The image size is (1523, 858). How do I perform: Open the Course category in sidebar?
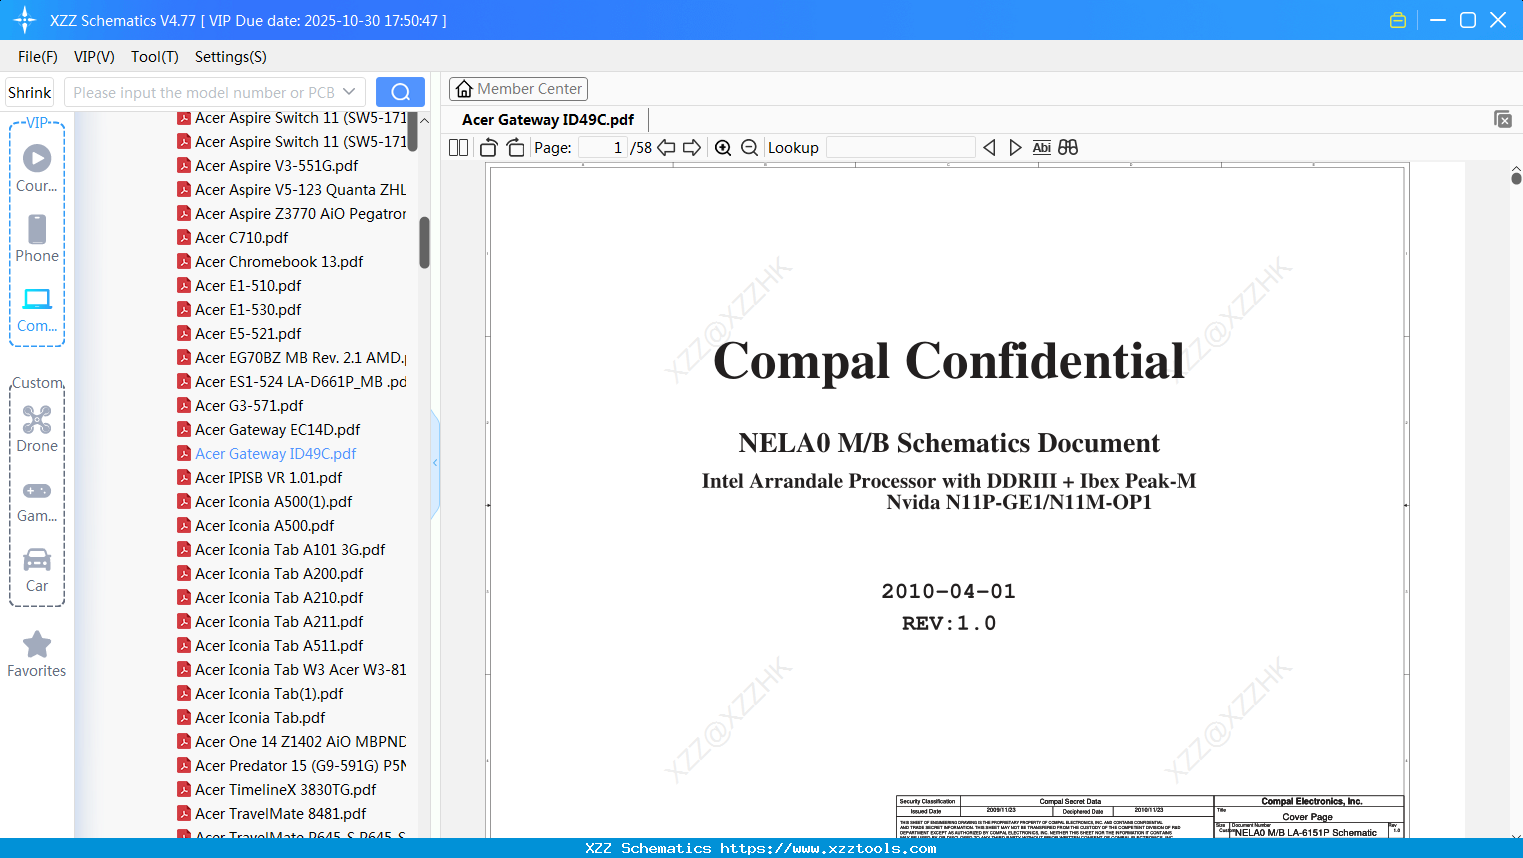coord(37,169)
